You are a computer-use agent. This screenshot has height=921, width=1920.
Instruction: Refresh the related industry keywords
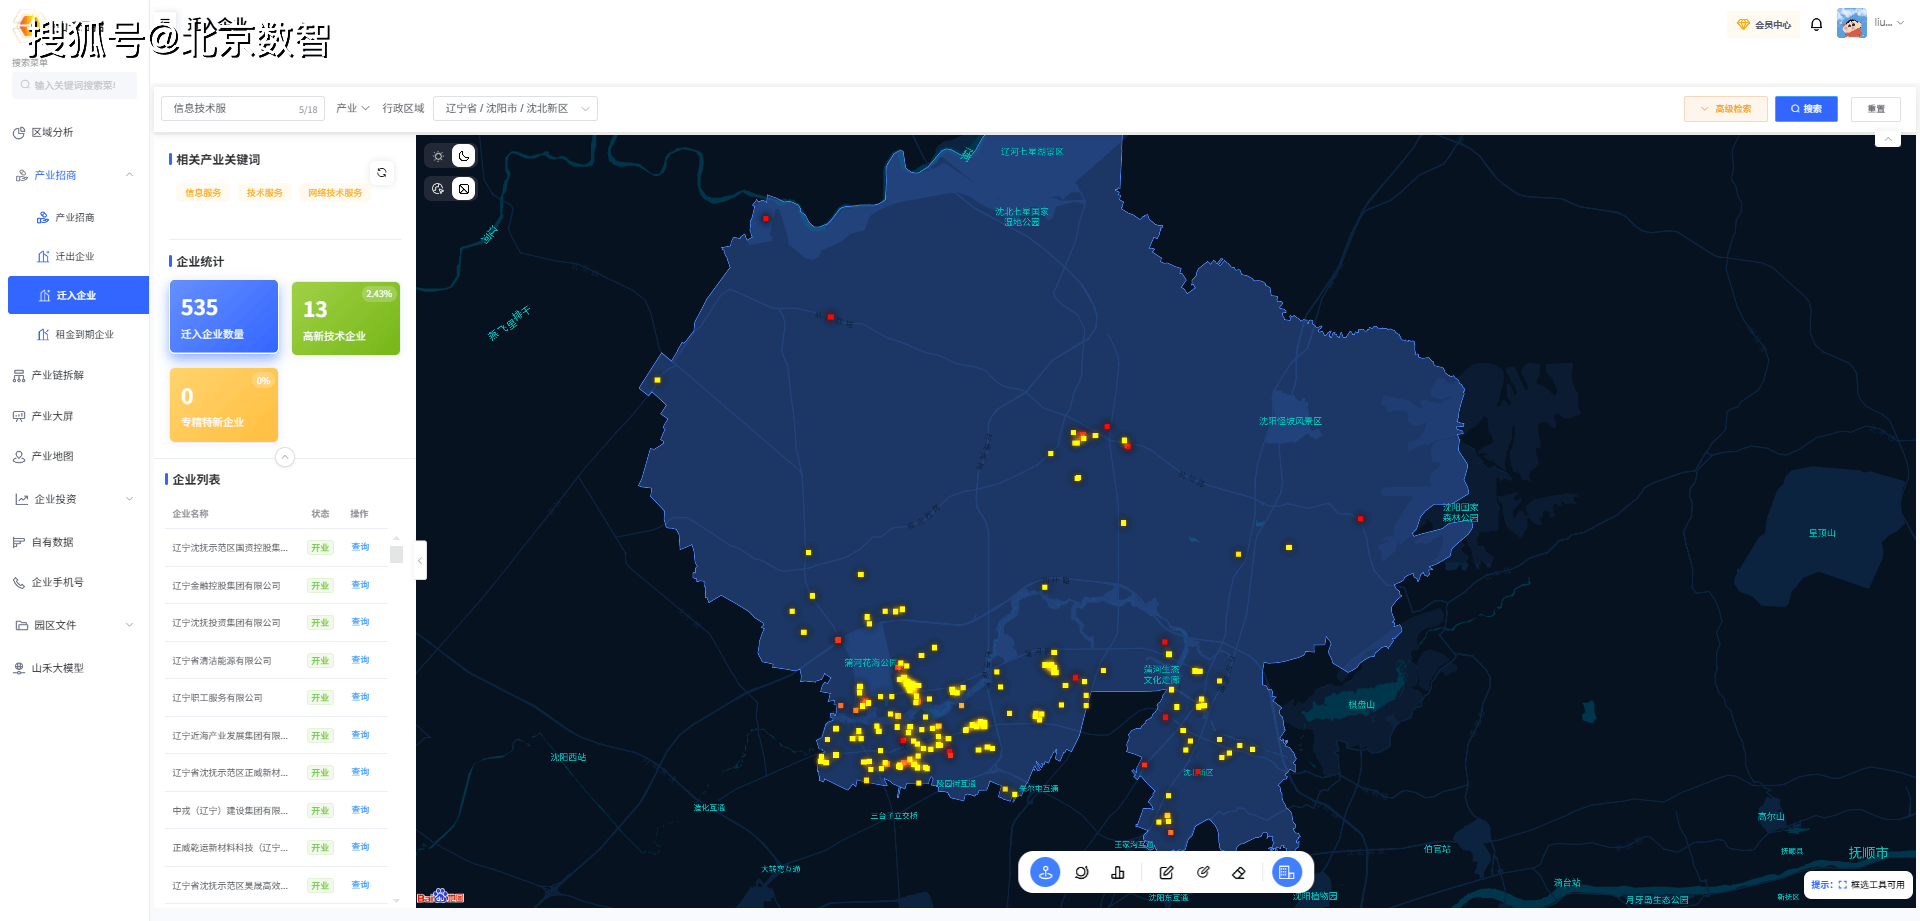point(381,173)
